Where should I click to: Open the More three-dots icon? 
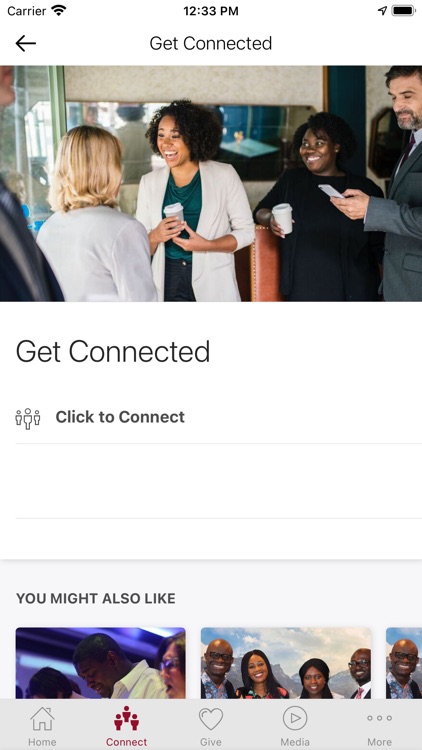point(379,718)
